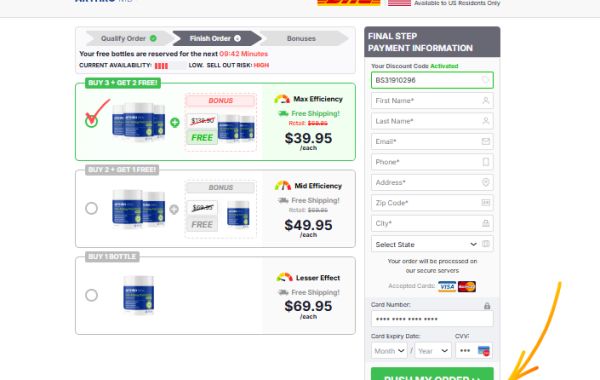
Task: Click the envelope icon in Email field
Action: click(x=485, y=142)
